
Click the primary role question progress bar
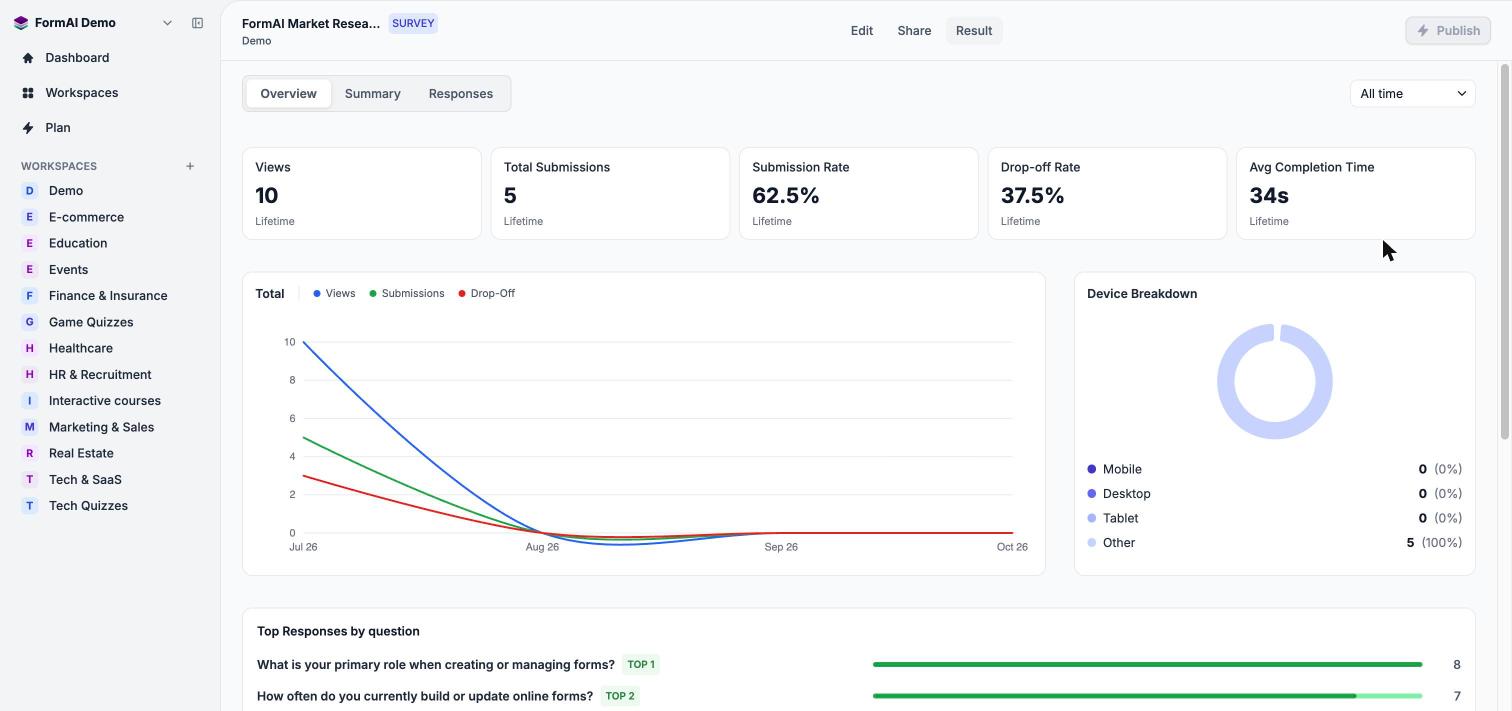click(1147, 665)
